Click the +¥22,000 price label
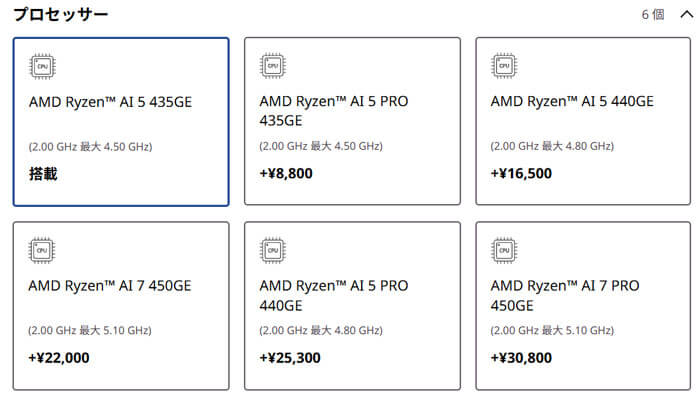 pyautogui.click(x=59, y=358)
